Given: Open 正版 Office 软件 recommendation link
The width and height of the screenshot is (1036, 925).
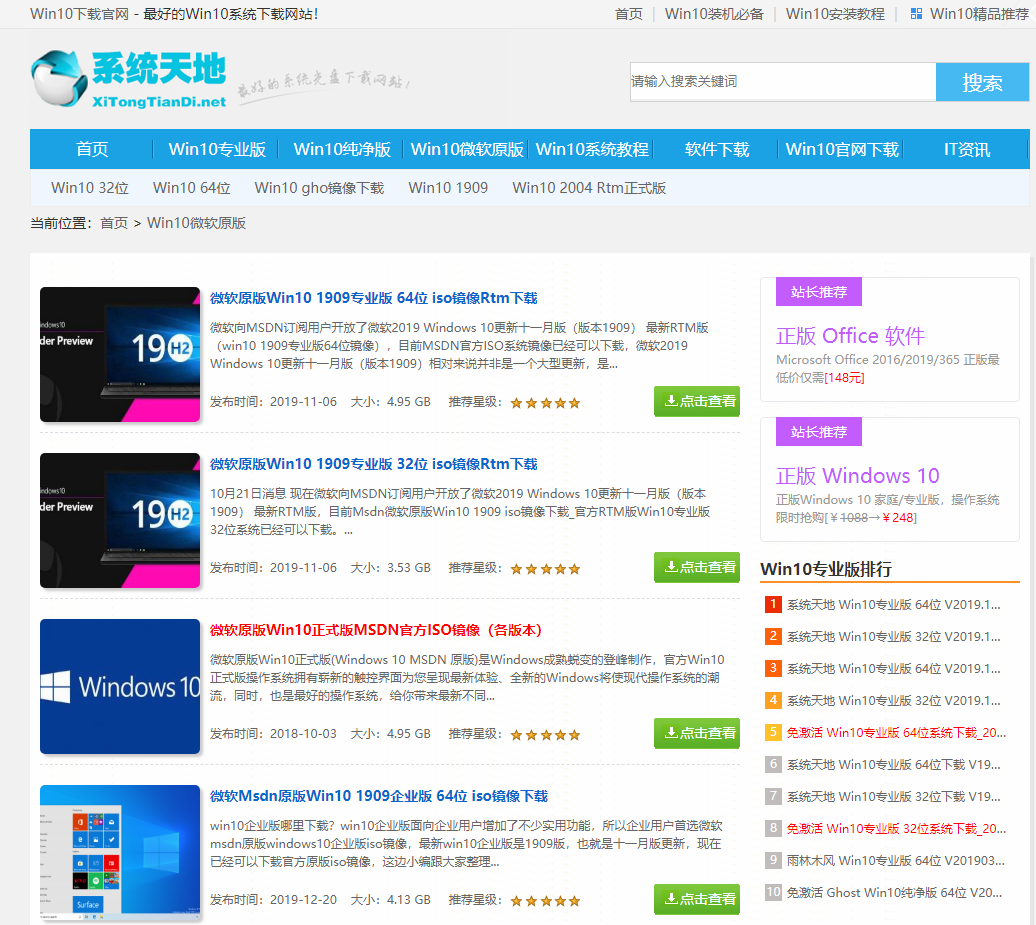Looking at the screenshot, I should click(x=850, y=336).
